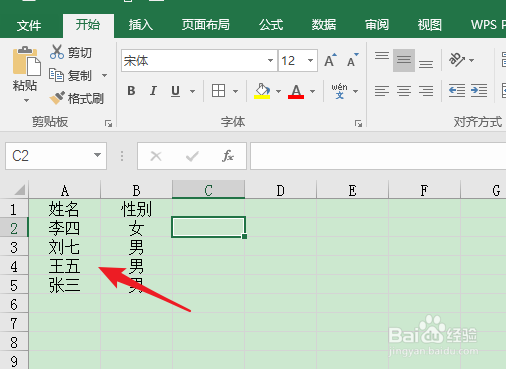Click the text orientation icon
Image resolution: width=506 pixels, height=369 pixels.
[457, 60]
